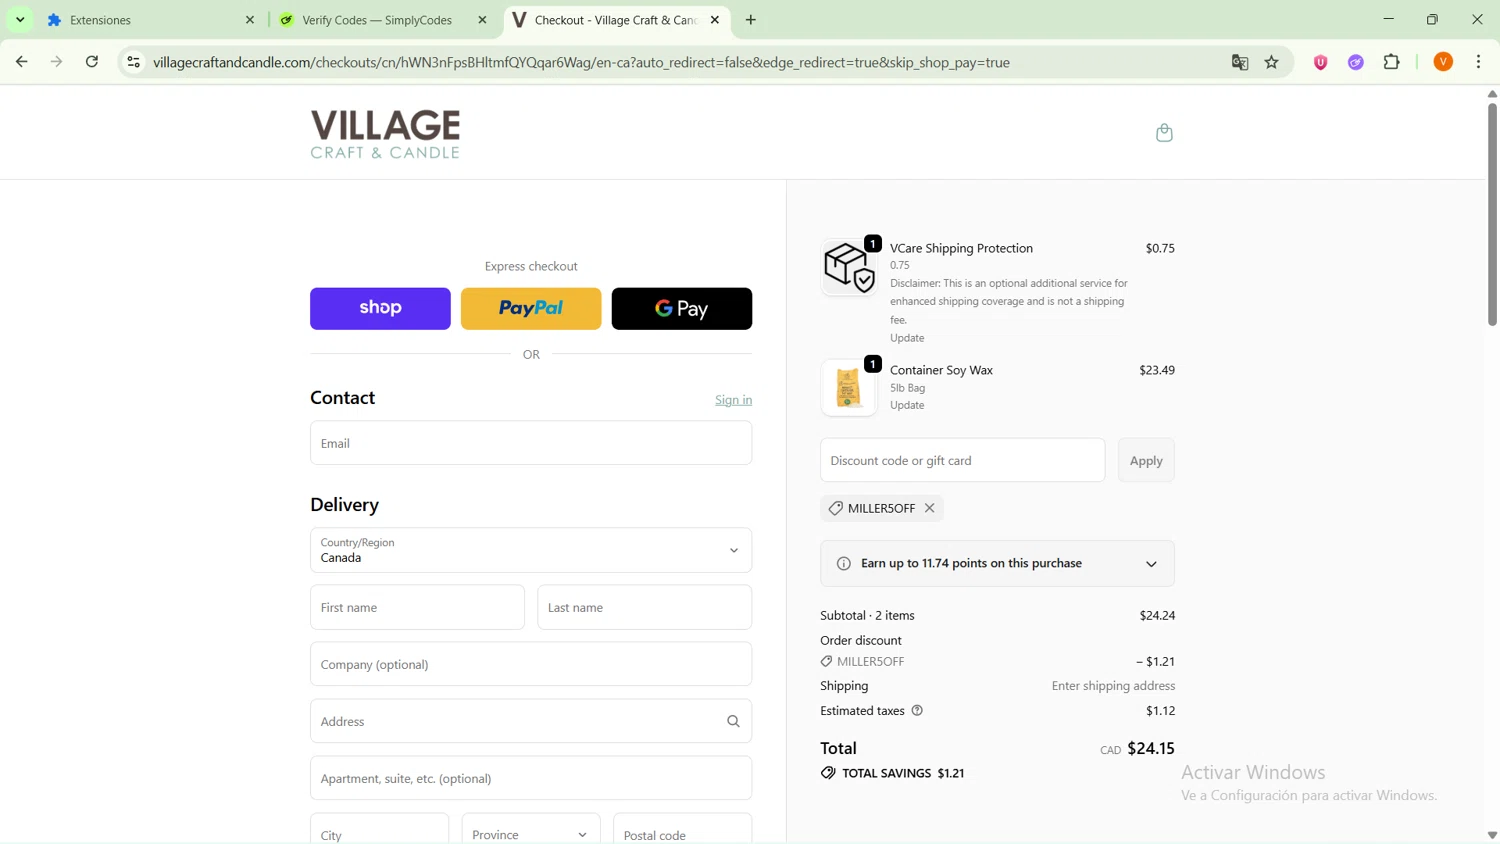Open Google Translate icon in address bar
The height and width of the screenshot is (844, 1500).
tap(1240, 62)
